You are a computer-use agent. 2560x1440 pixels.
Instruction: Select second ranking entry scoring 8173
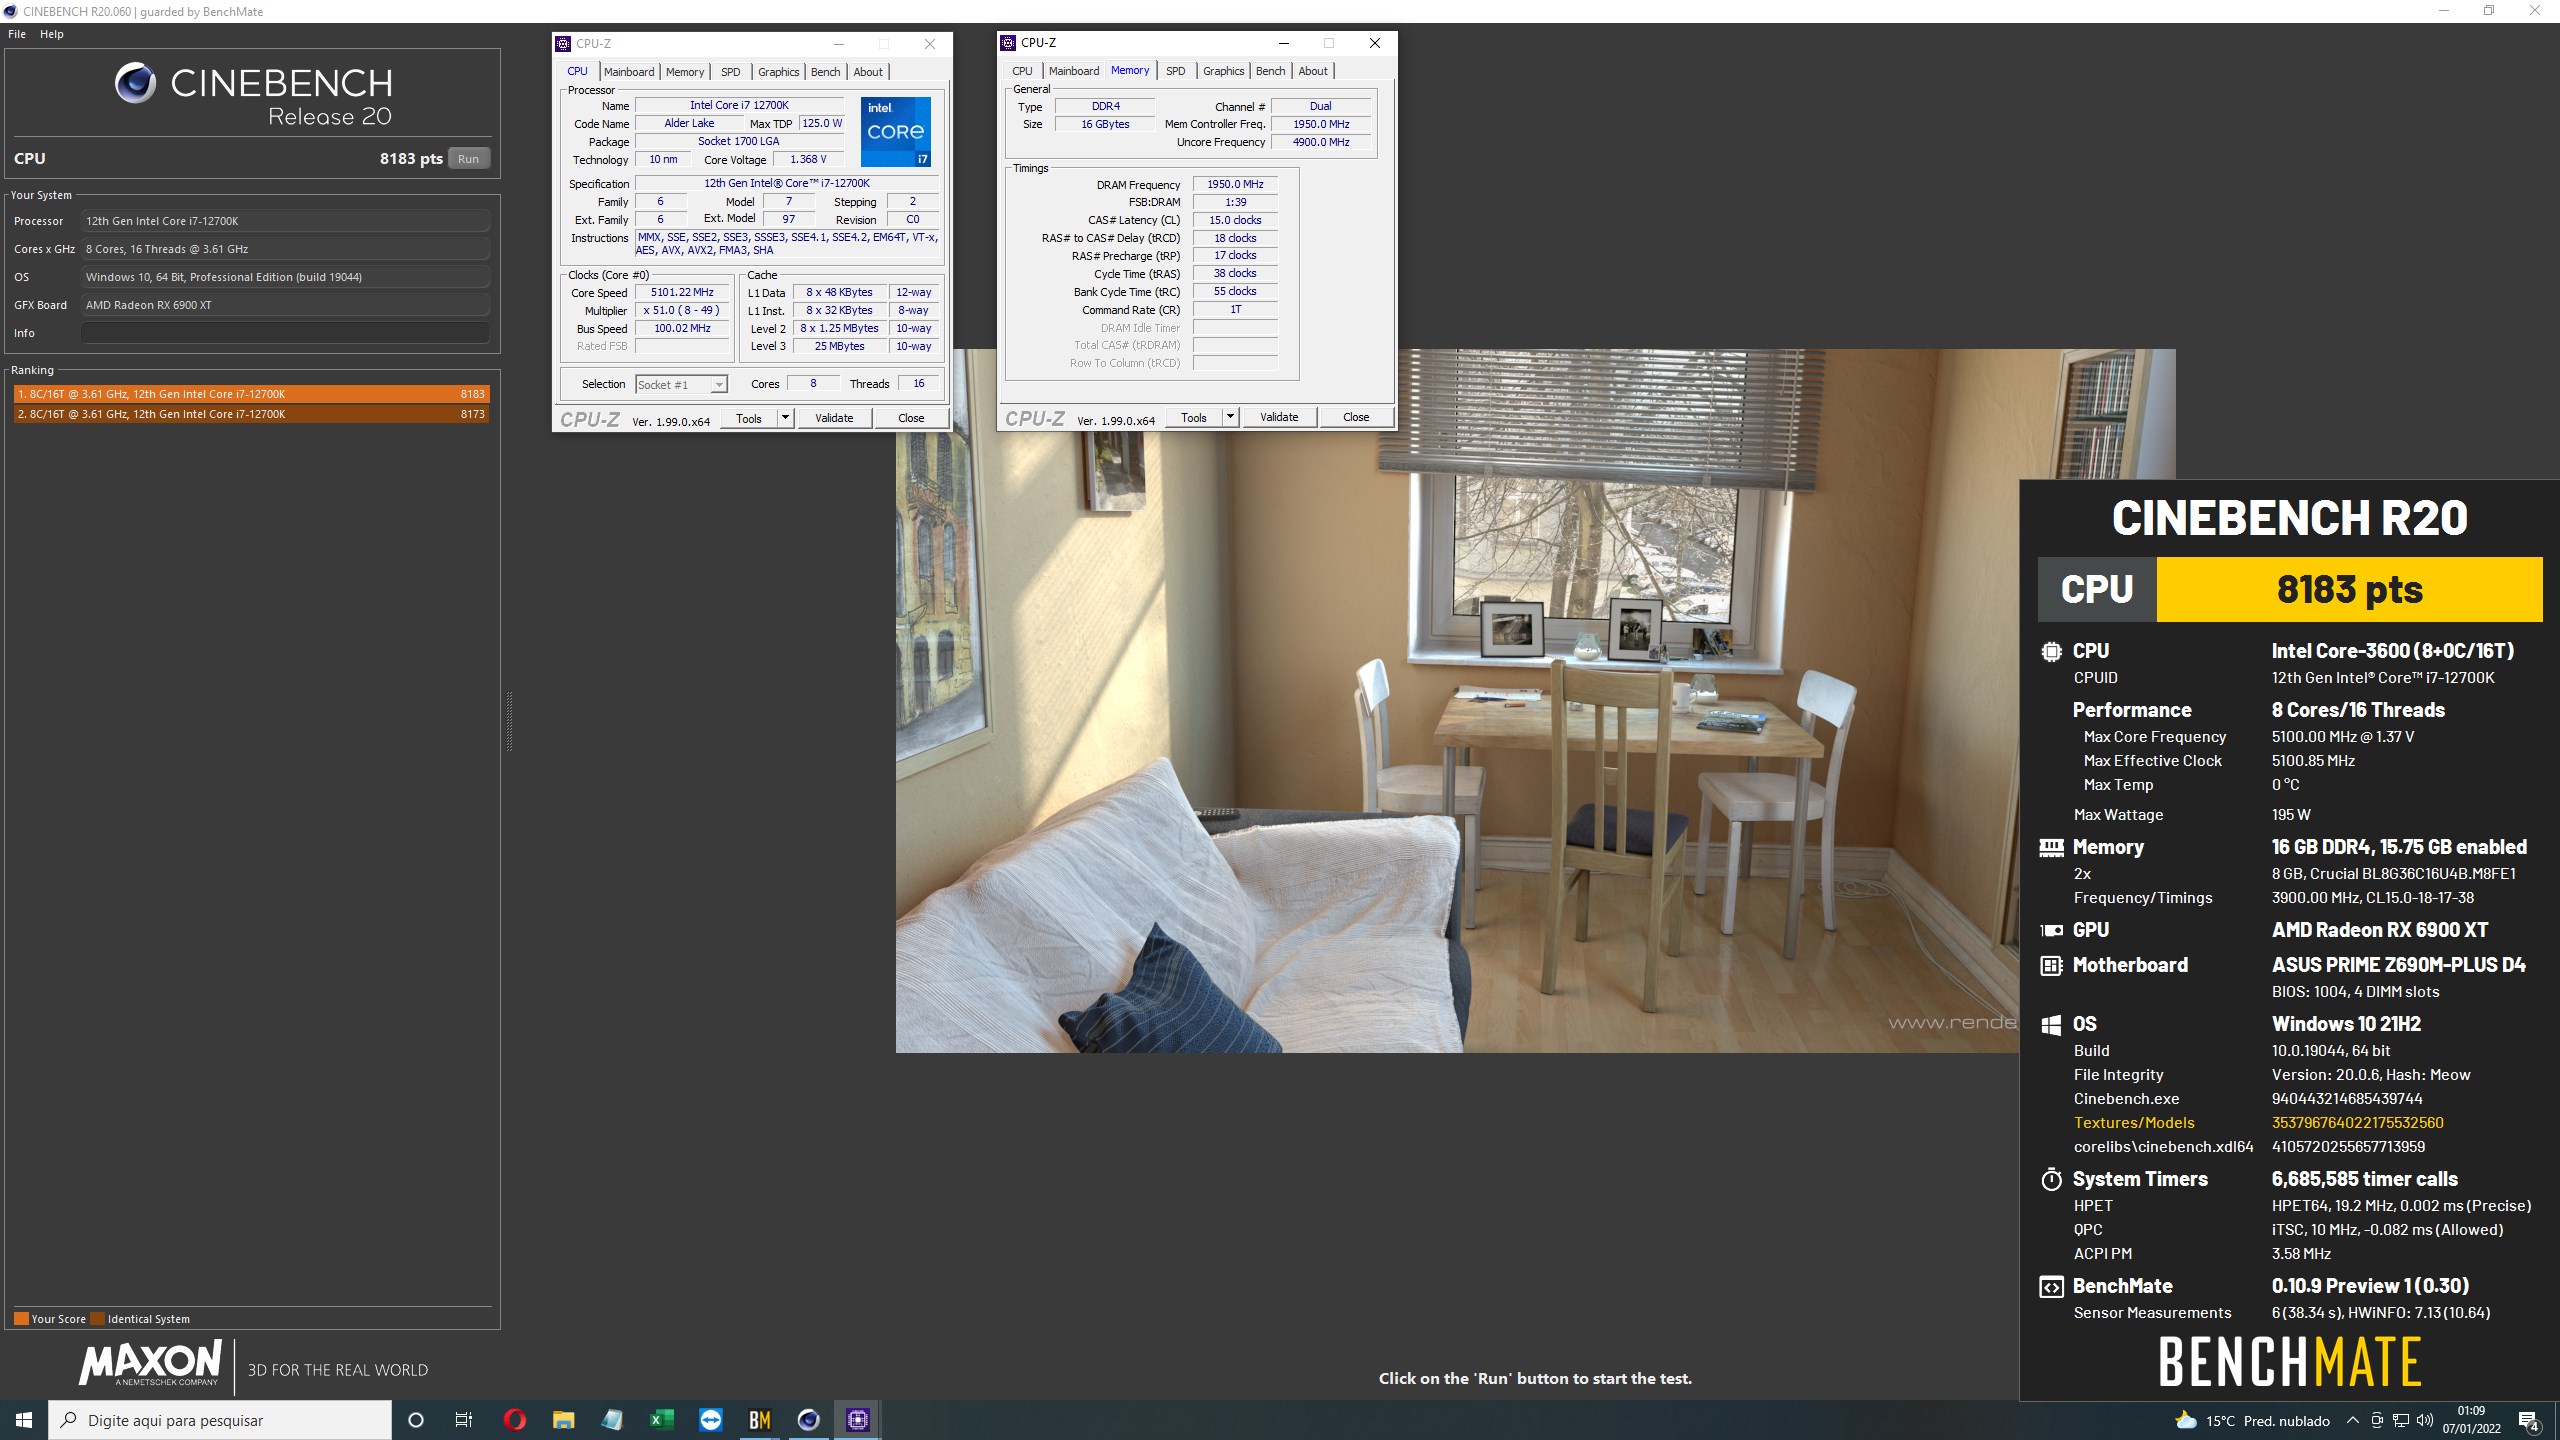[251, 414]
